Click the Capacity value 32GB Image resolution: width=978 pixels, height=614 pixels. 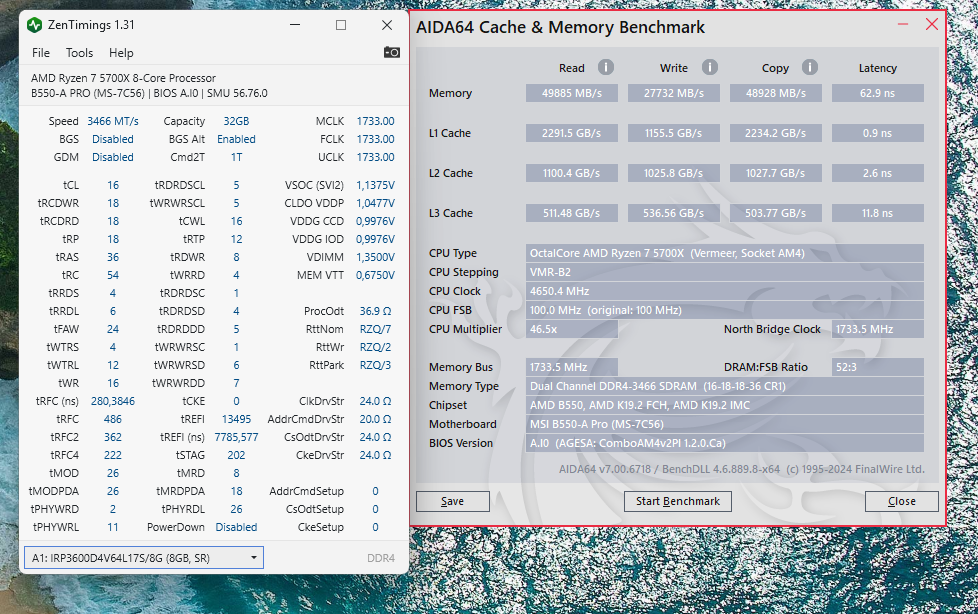click(236, 121)
